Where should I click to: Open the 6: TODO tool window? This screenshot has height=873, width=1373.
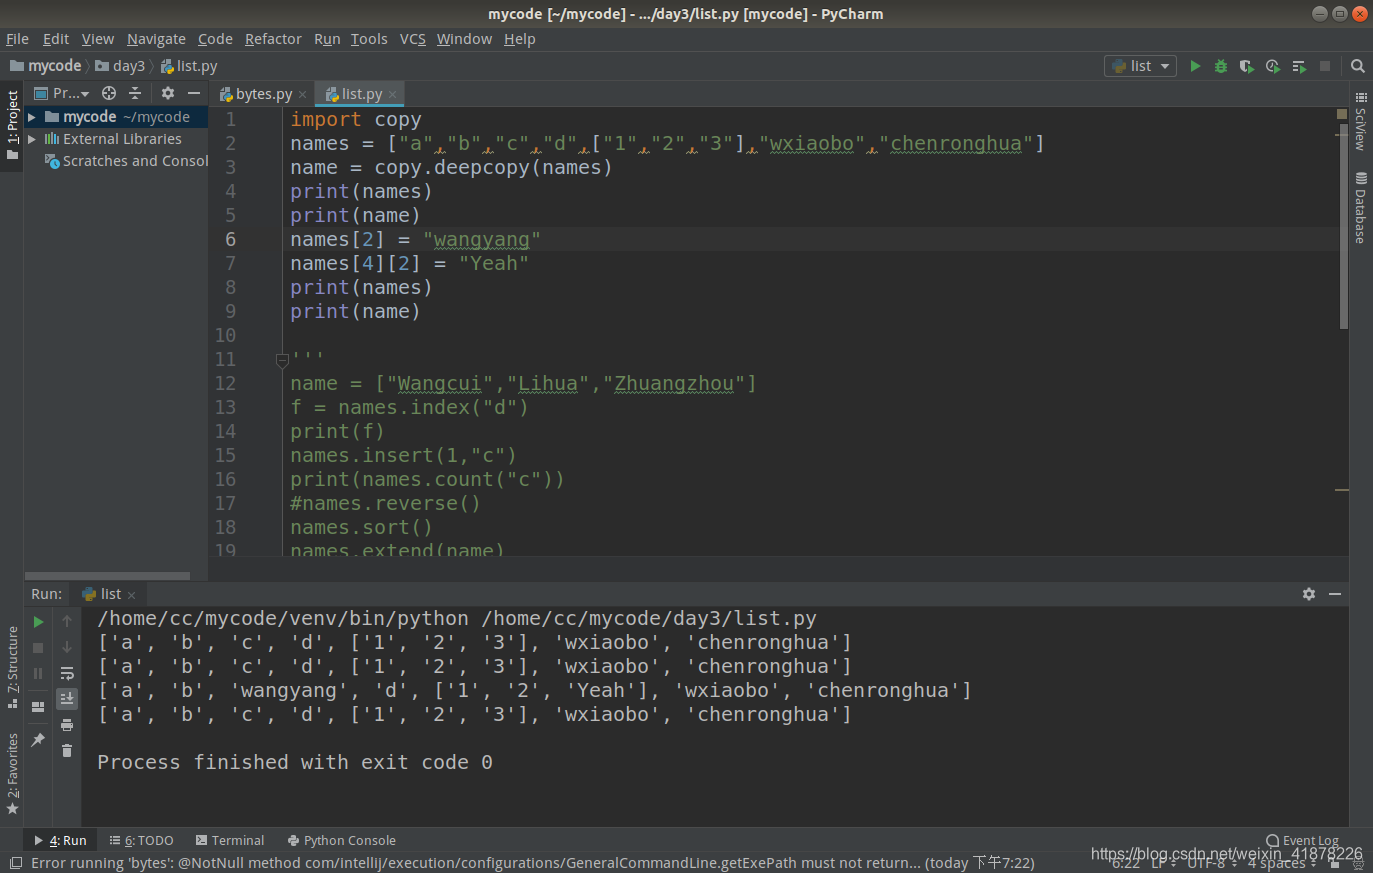[142, 841]
